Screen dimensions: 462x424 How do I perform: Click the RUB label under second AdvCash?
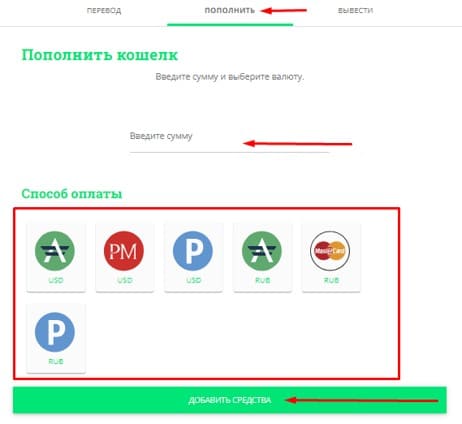coord(263,280)
